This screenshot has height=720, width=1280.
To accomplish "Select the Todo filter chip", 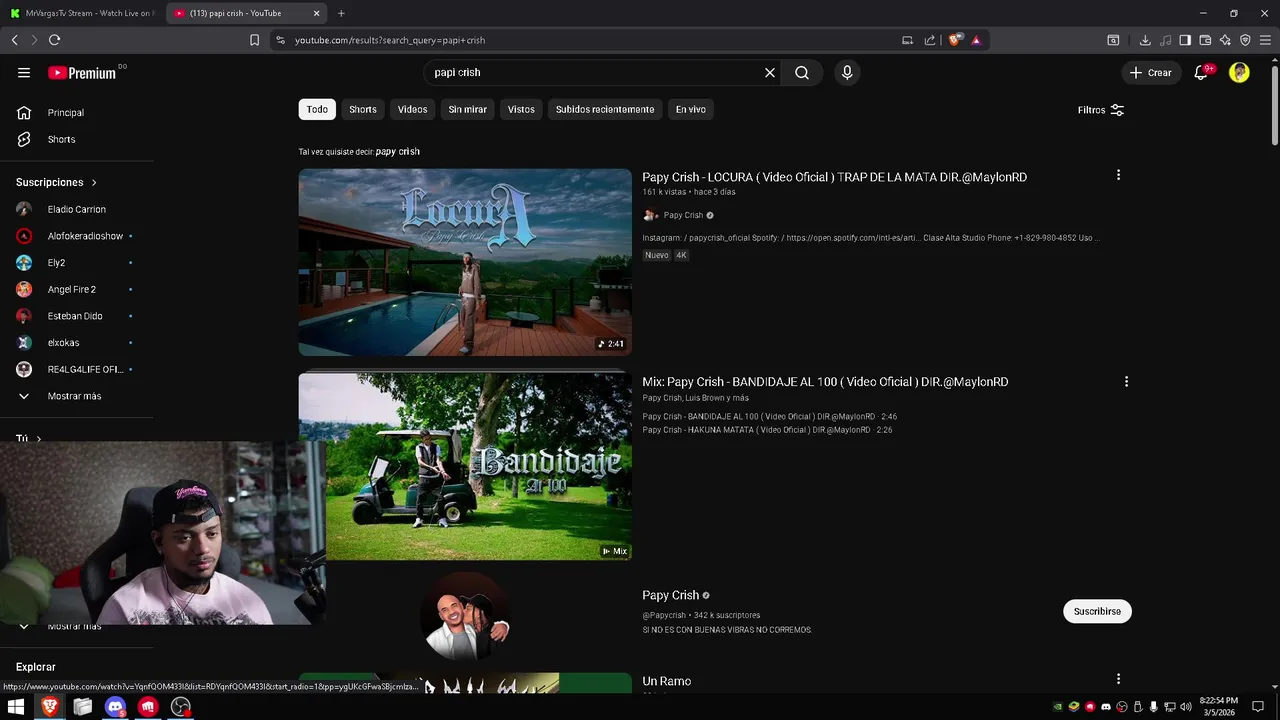I will click(317, 109).
